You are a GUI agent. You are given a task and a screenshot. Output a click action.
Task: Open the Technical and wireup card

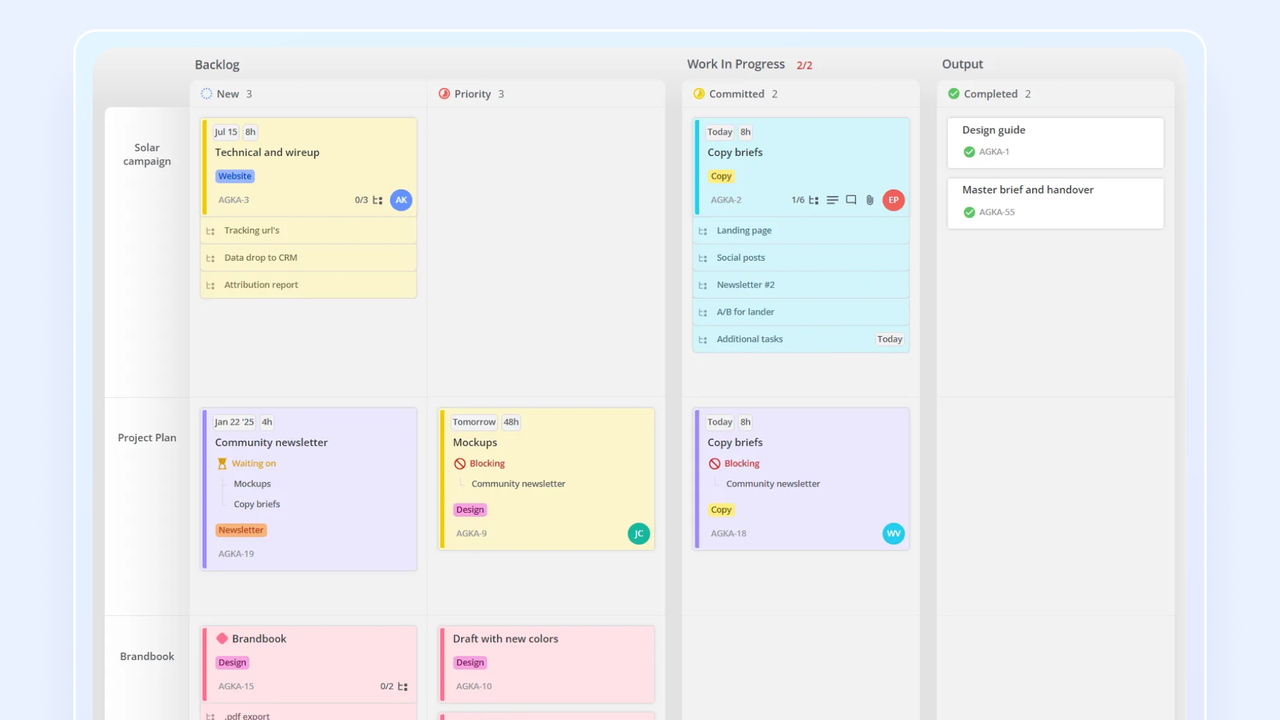309,166
